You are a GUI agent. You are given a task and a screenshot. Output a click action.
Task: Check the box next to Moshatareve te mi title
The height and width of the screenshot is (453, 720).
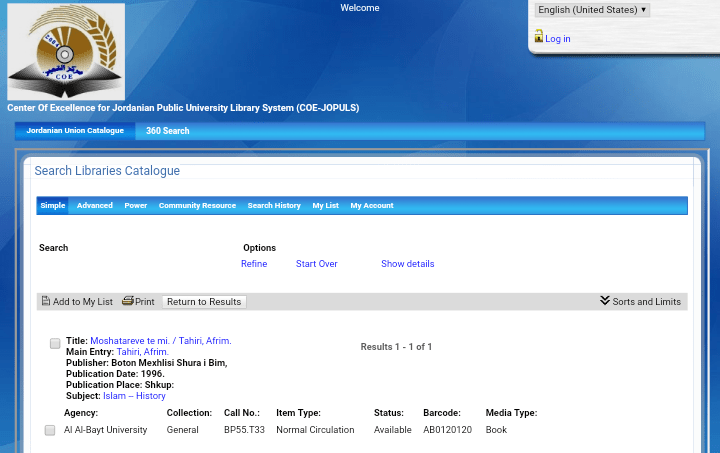[x=55, y=343]
